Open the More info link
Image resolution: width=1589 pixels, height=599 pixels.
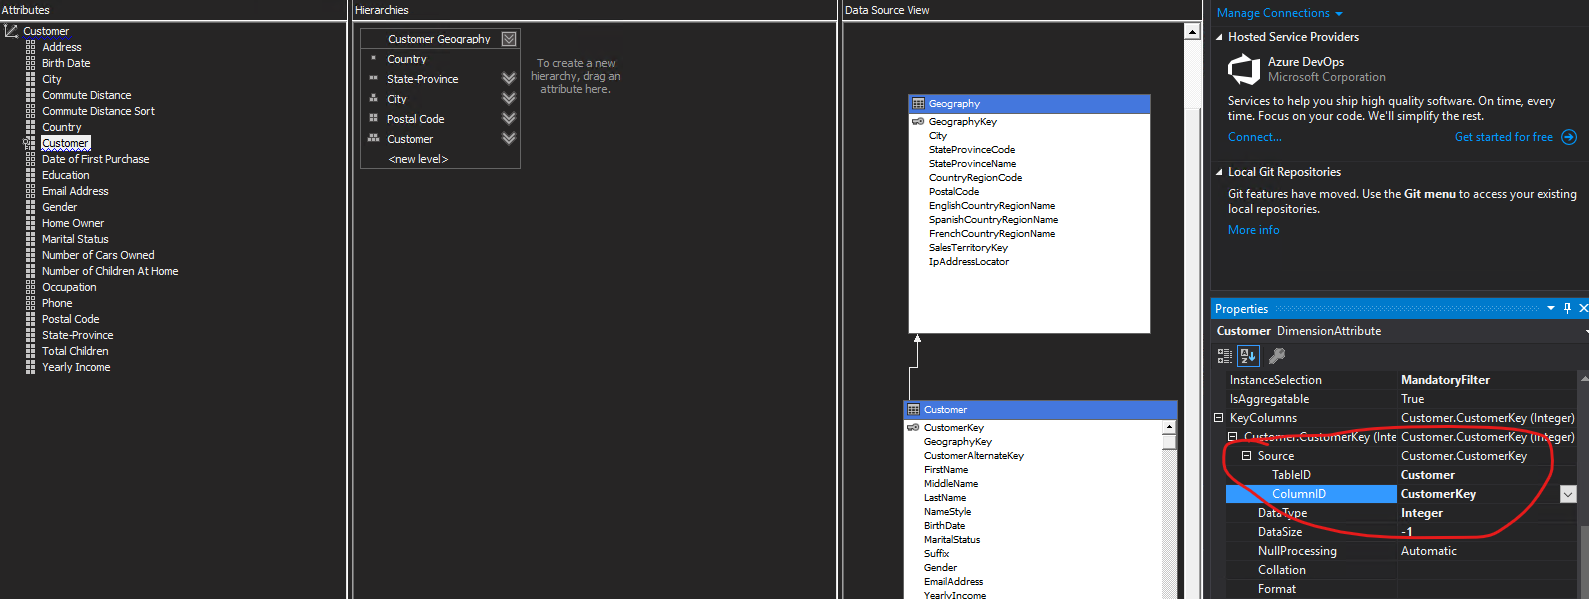click(1253, 230)
